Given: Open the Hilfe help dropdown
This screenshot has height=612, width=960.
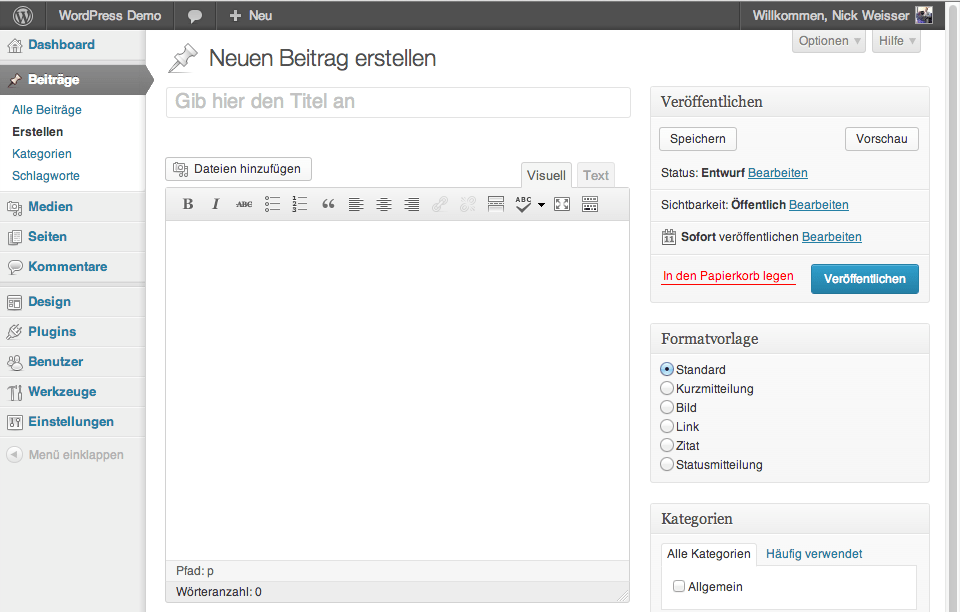Looking at the screenshot, I should coord(896,41).
